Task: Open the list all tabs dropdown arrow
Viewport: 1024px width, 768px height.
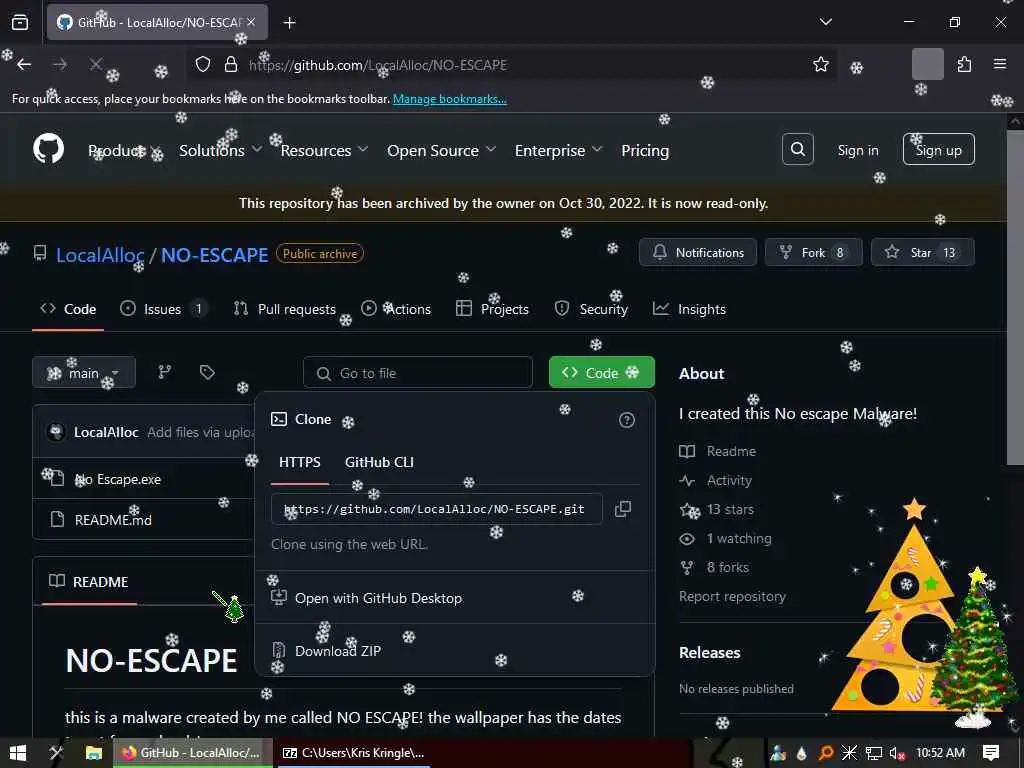Action: pyautogui.click(x=825, y=22)
